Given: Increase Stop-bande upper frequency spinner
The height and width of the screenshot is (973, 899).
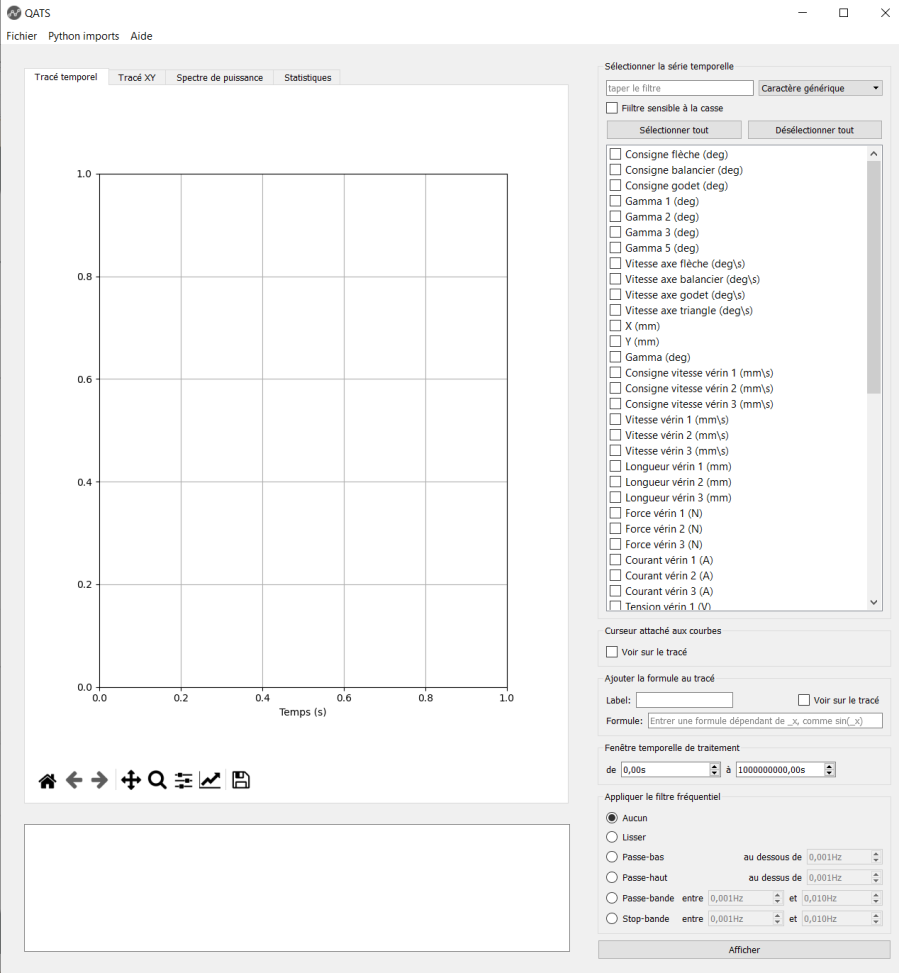Looking at the screenshot, I should click(876, 915).
